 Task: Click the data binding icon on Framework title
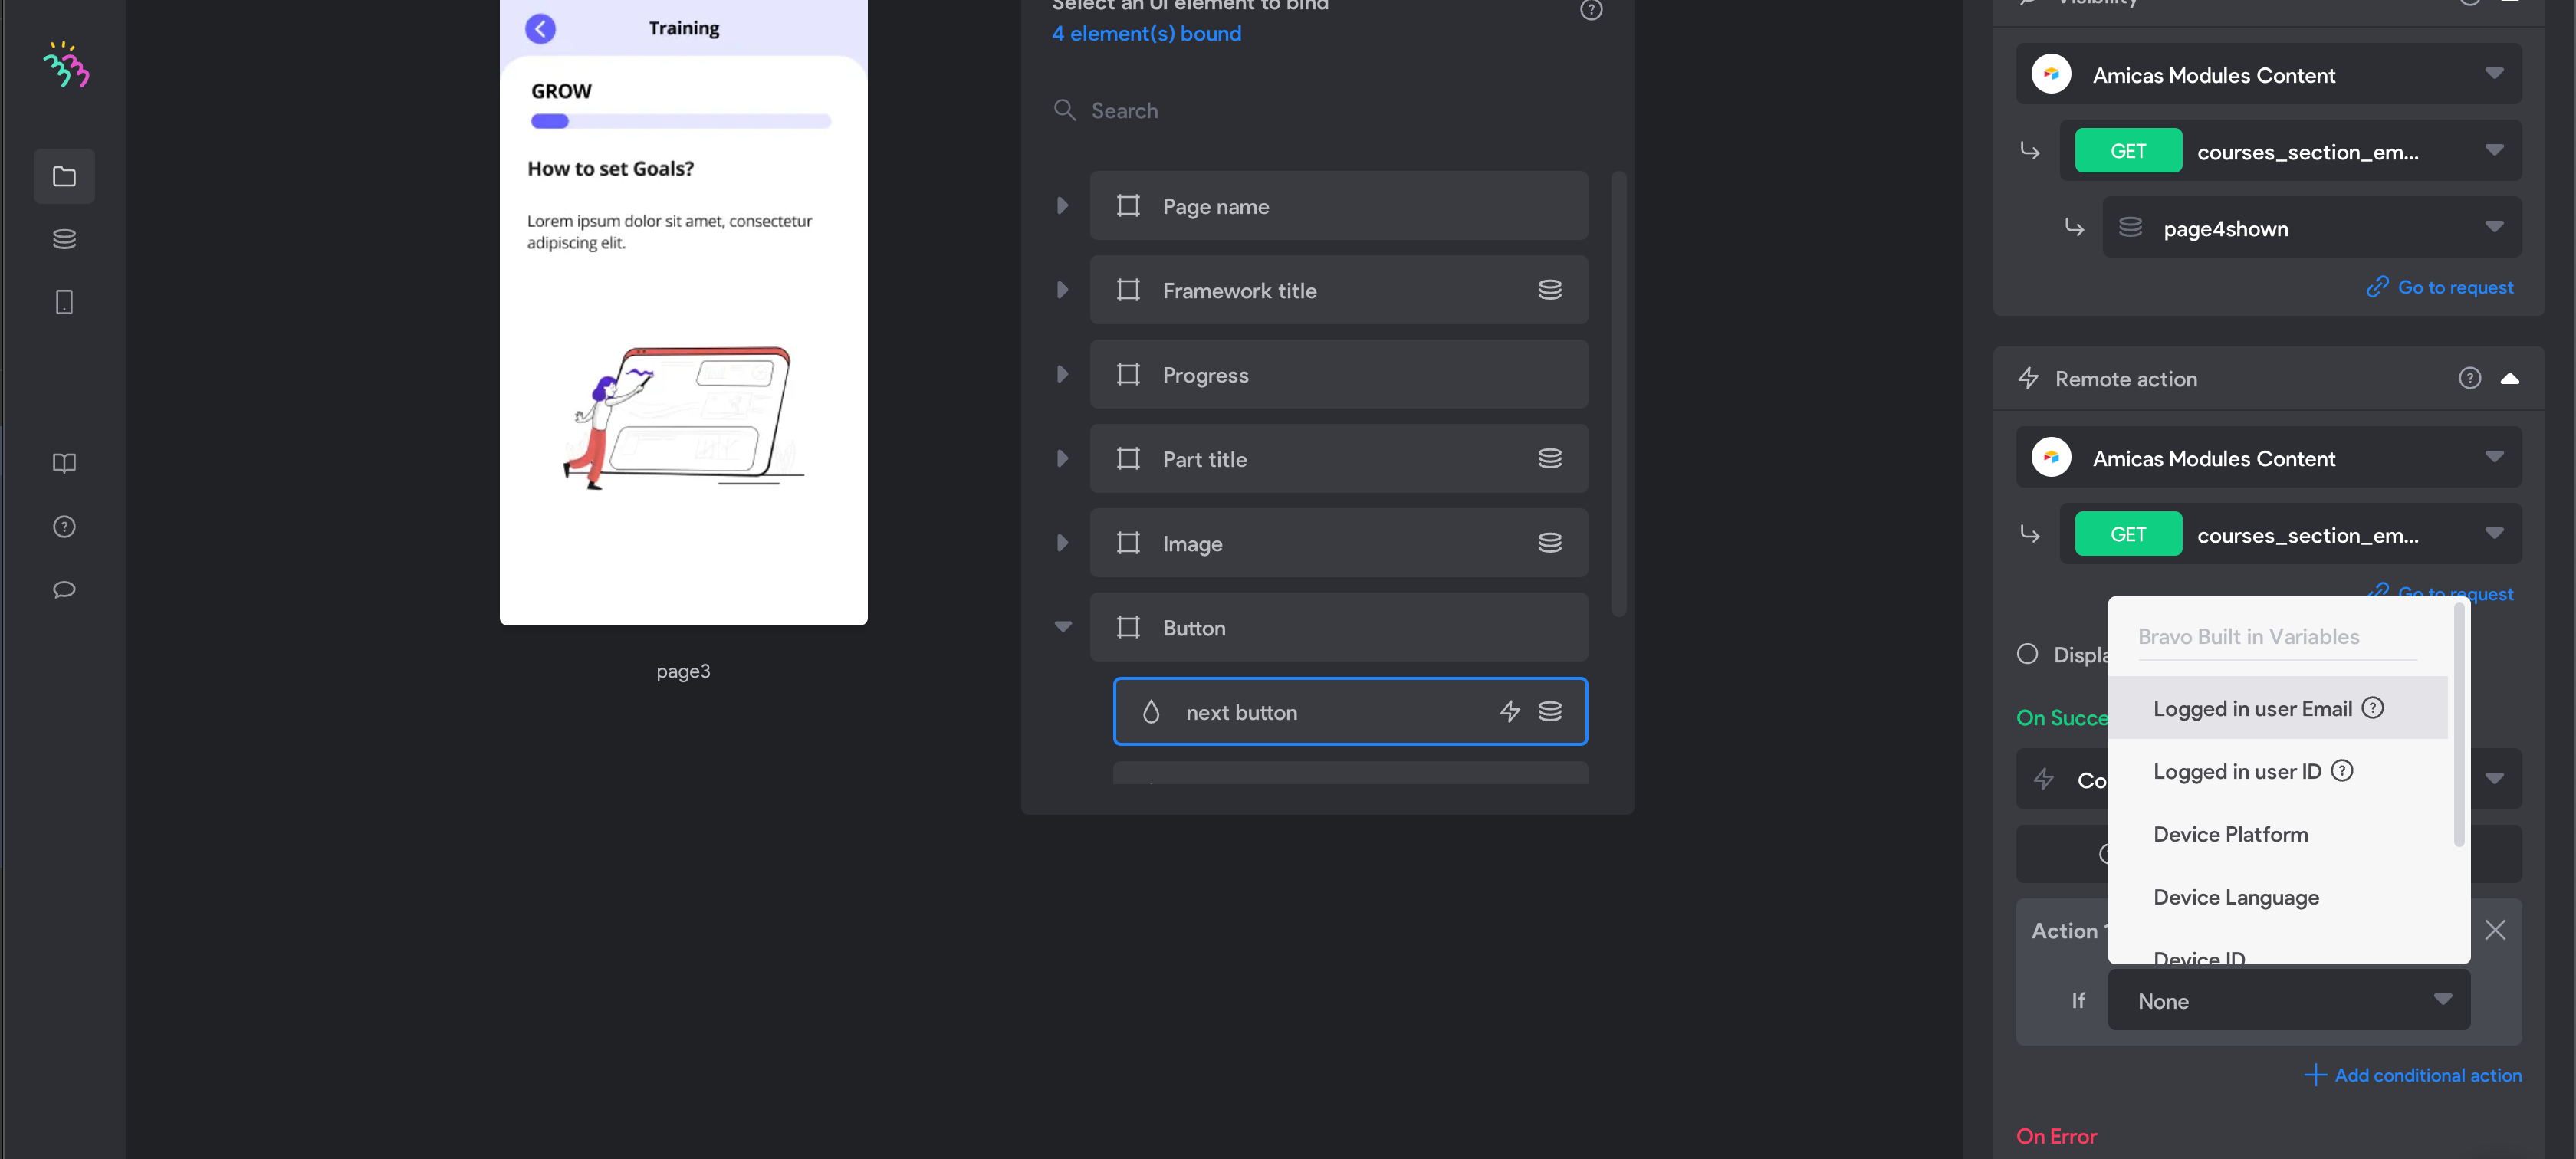(x=1549, y=290)
